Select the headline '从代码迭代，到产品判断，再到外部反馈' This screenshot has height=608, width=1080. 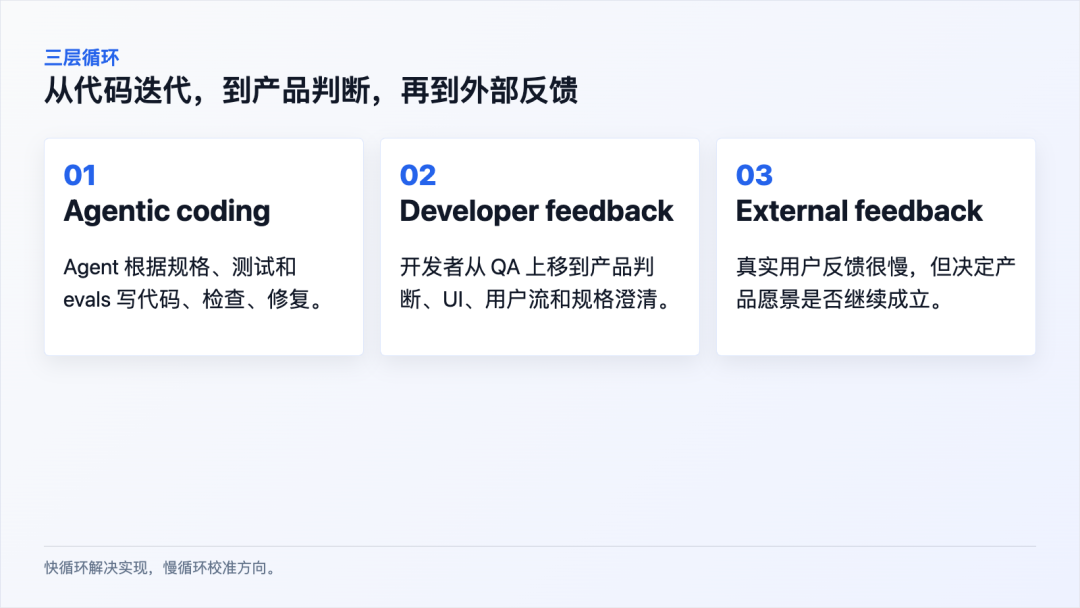tap(311, 90)
